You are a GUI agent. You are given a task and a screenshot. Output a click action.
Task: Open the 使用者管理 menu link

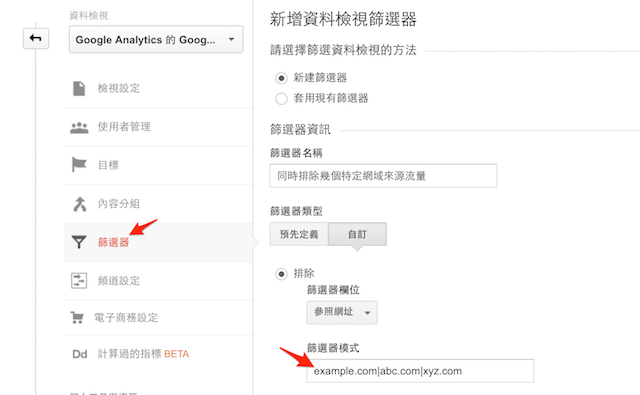(124, 127)
